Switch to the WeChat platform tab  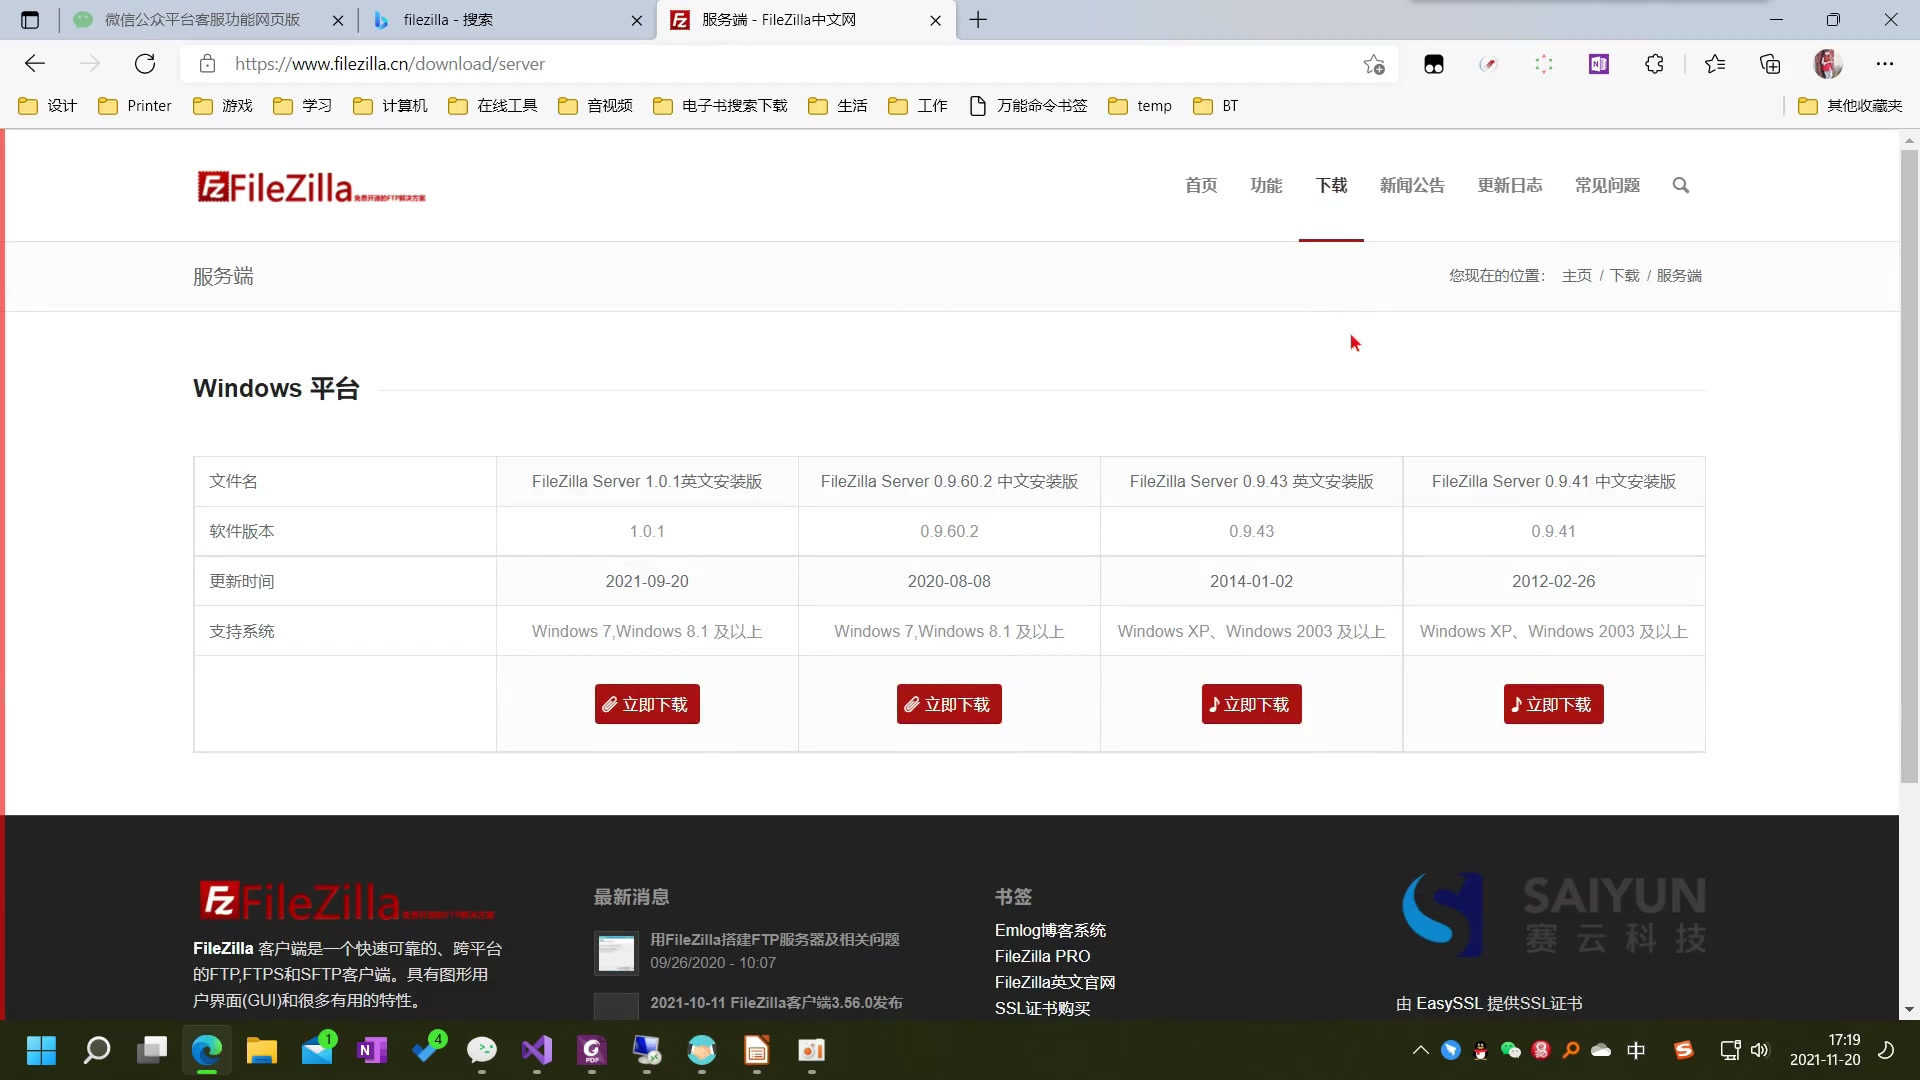(x=203, y=20)
